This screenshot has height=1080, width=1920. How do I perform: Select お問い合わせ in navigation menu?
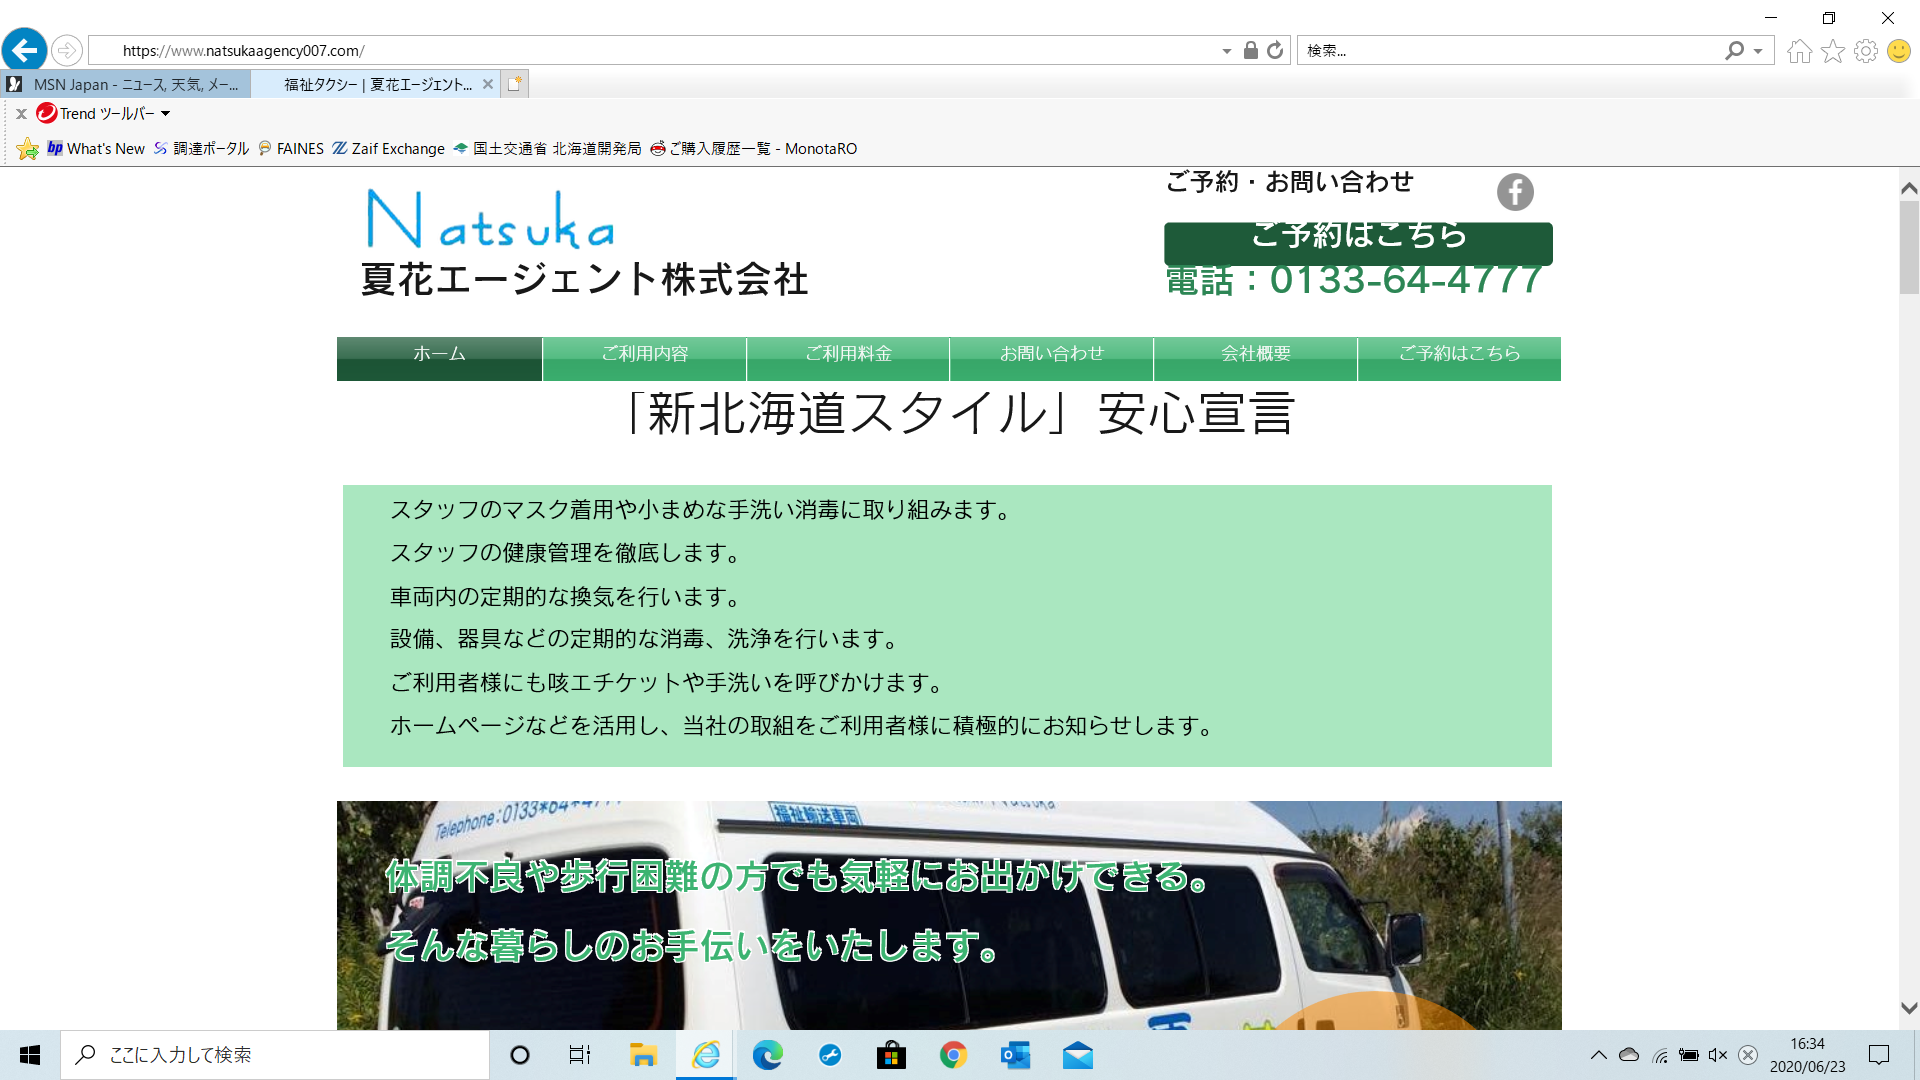1051,358
